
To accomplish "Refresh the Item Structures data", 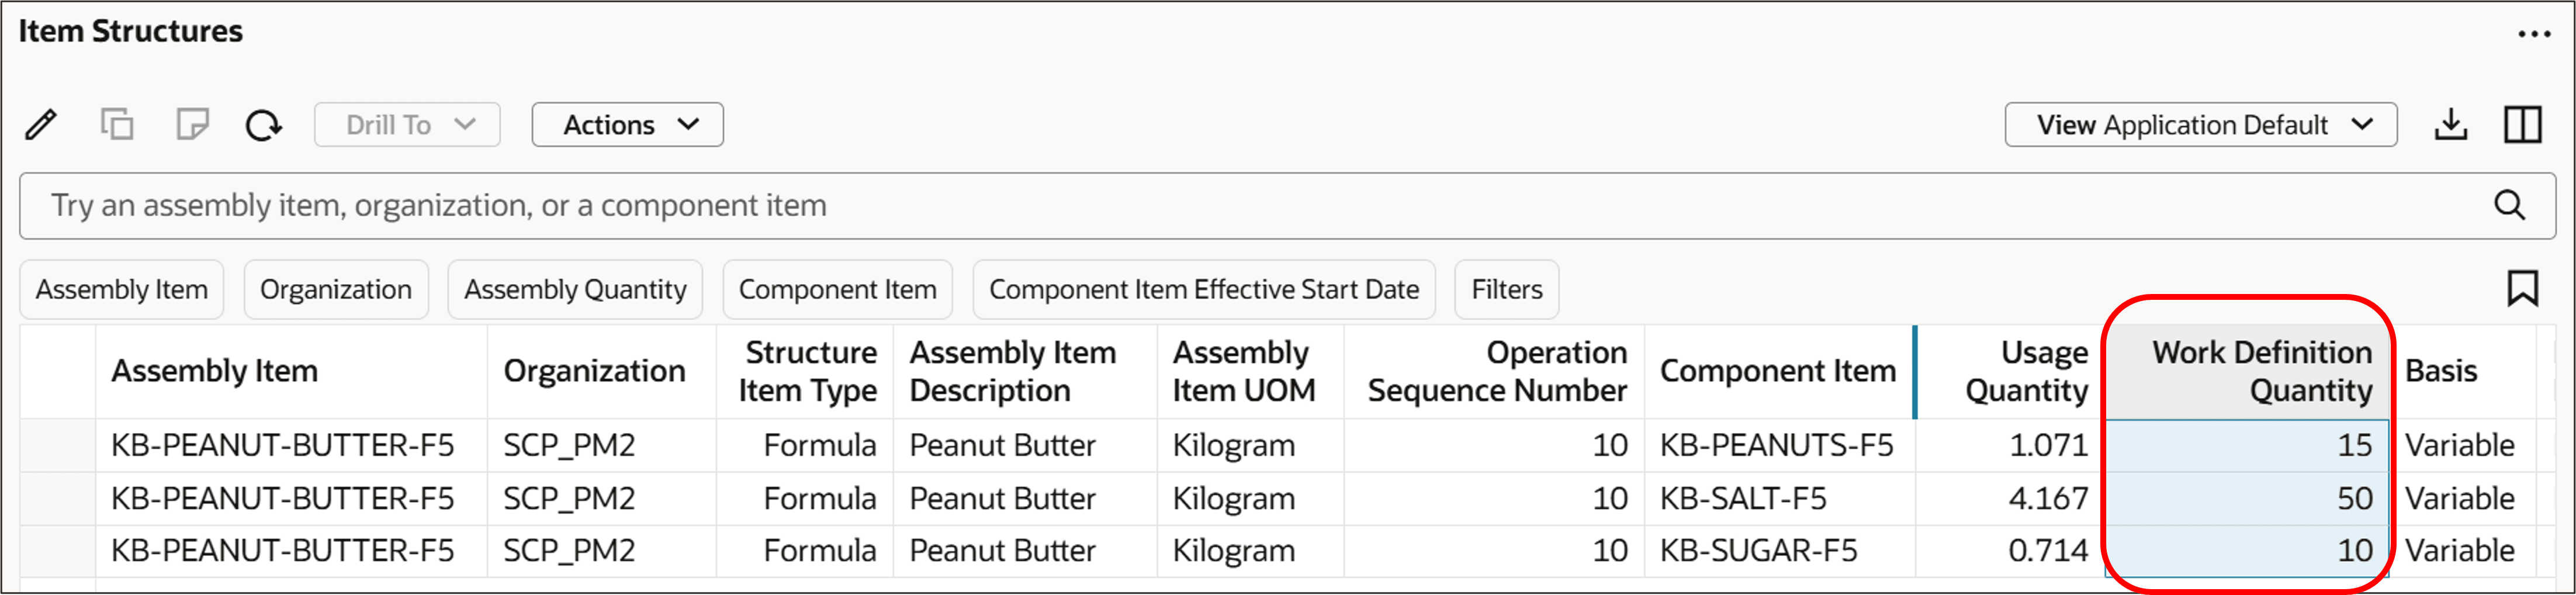I will click(x=264, y=124).
